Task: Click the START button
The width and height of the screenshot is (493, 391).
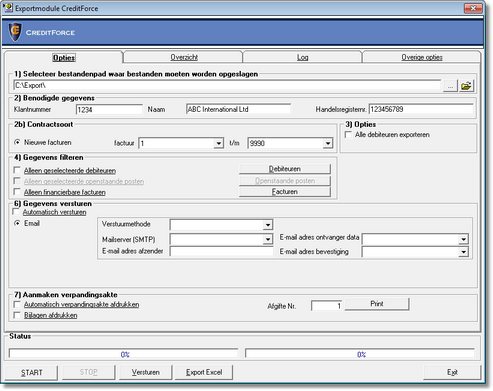Action: click(31, 372)
